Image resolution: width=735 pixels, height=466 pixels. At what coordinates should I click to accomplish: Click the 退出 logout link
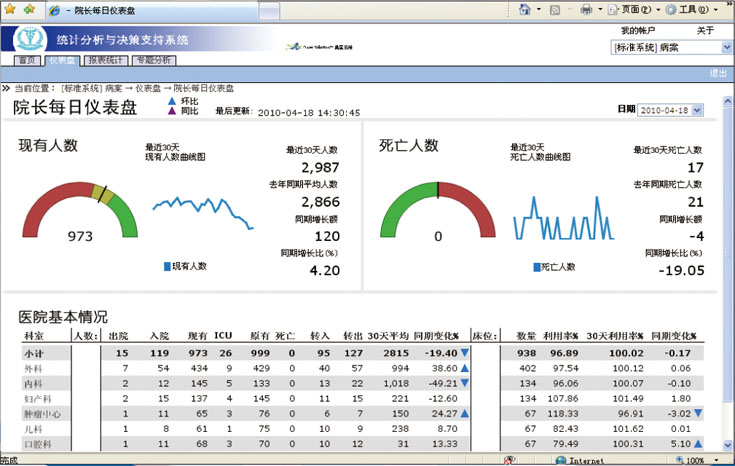pos(718,74)
